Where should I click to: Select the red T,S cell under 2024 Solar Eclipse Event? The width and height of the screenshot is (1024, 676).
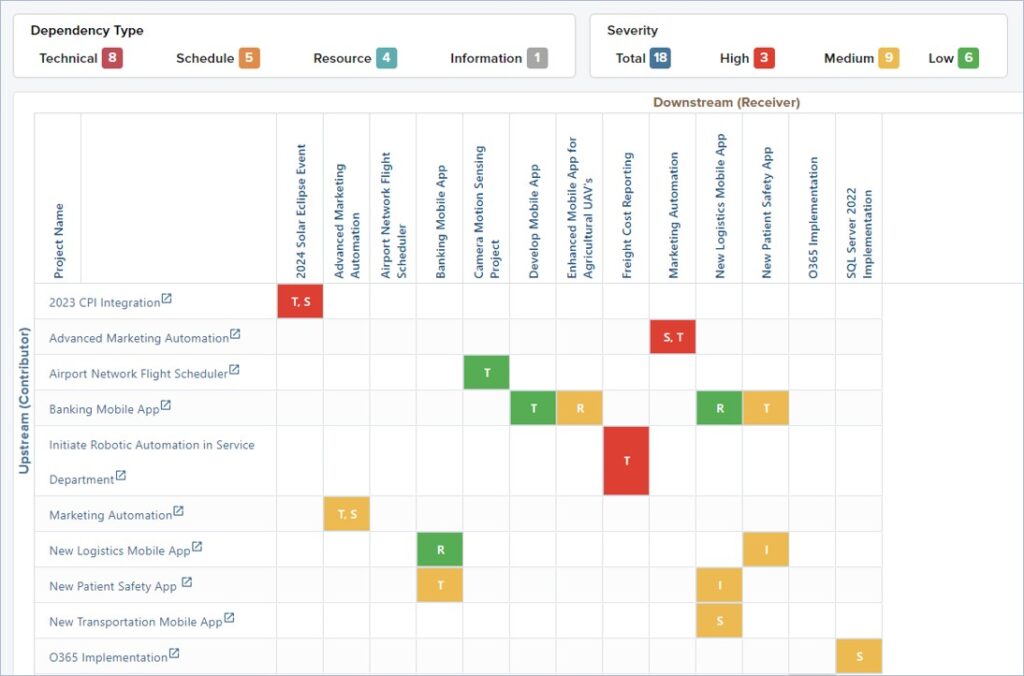coord(299,301)
